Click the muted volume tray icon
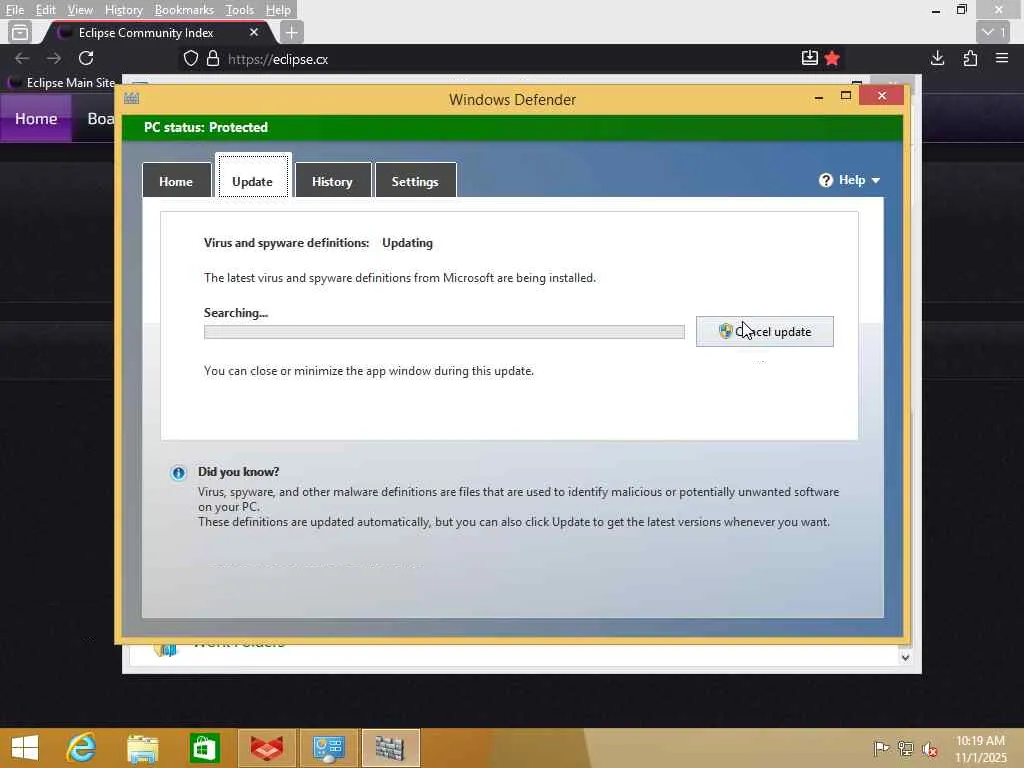Viewport: 1024px width, 768px height. pos(929,748)
